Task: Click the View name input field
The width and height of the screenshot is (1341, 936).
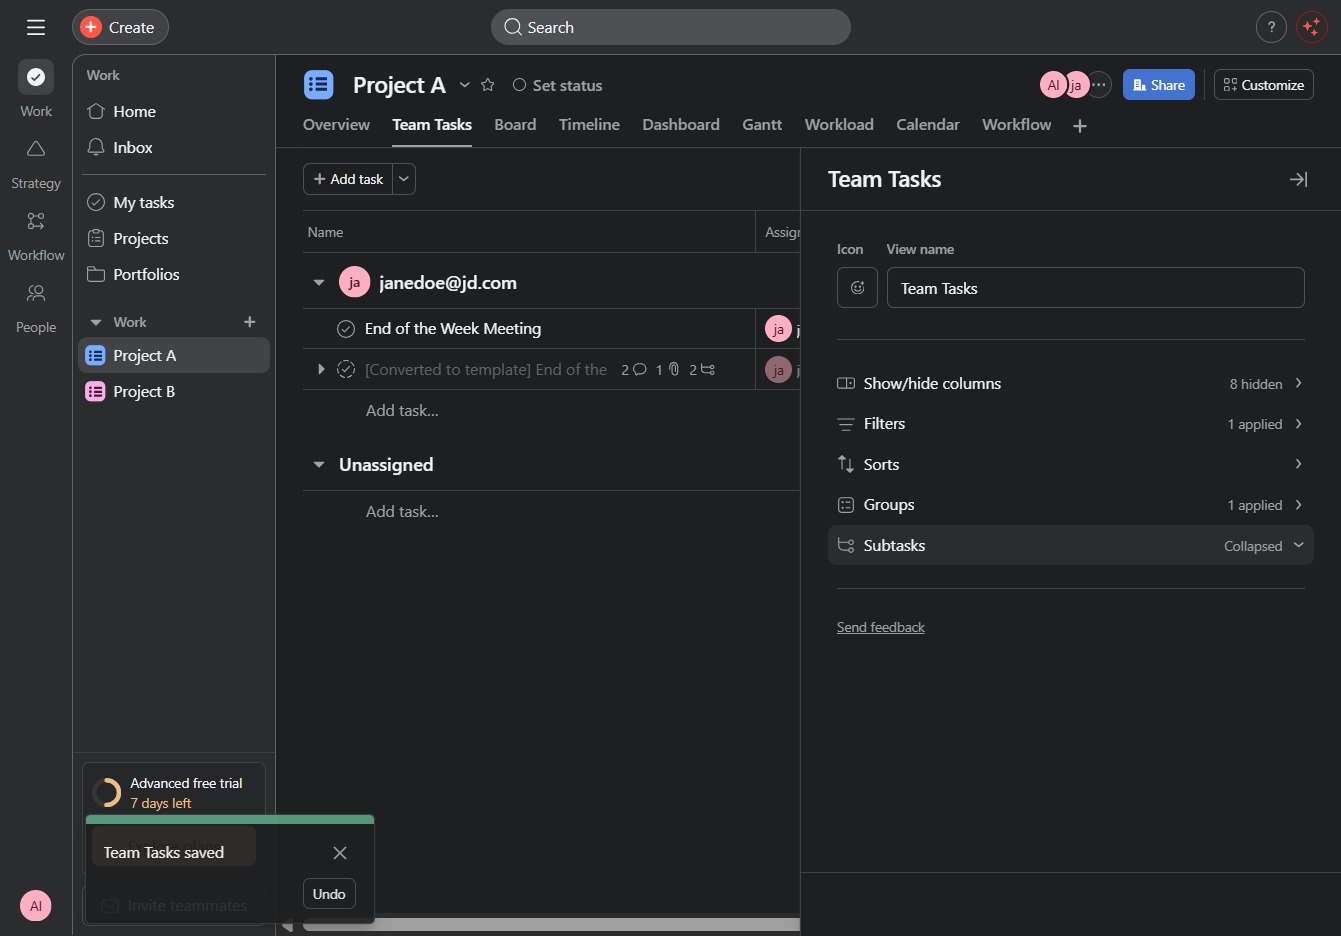Action: pos(1095,288)
